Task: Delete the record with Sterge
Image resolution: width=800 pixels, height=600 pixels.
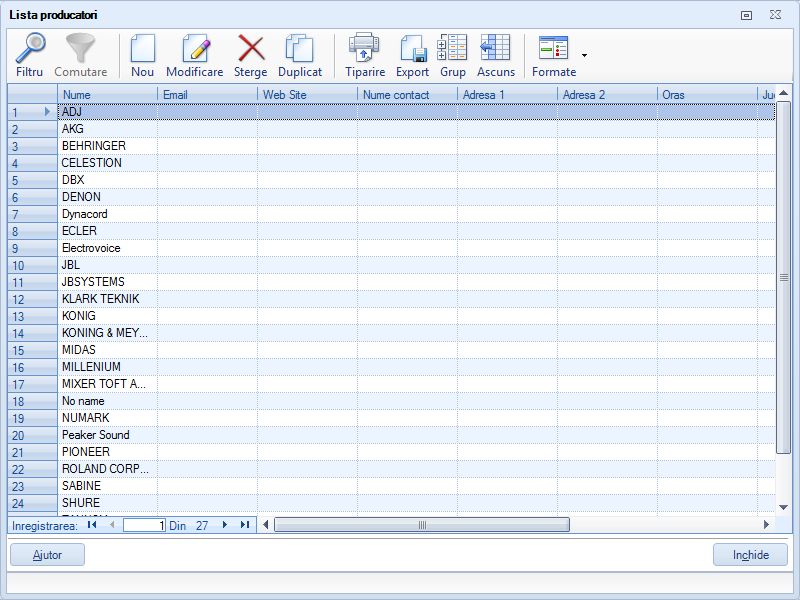Action: pos(250,55)
